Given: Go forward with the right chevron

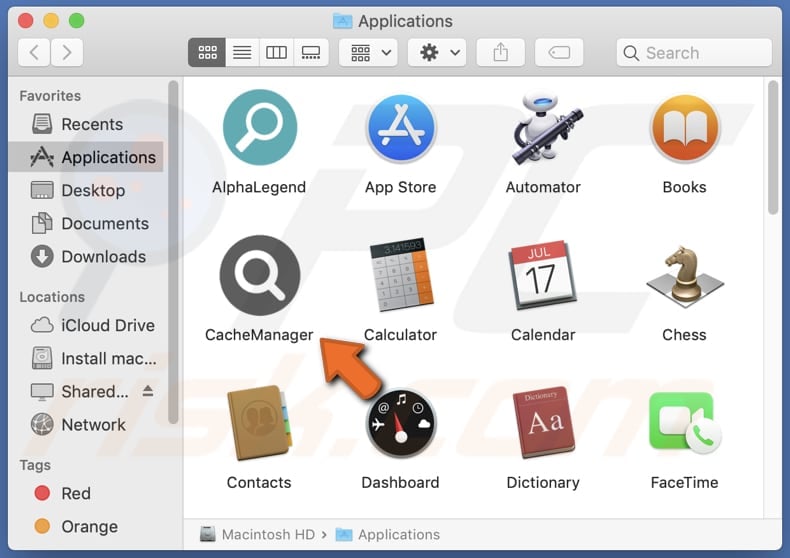Looking at the screenshot, I should click(67, 52).
